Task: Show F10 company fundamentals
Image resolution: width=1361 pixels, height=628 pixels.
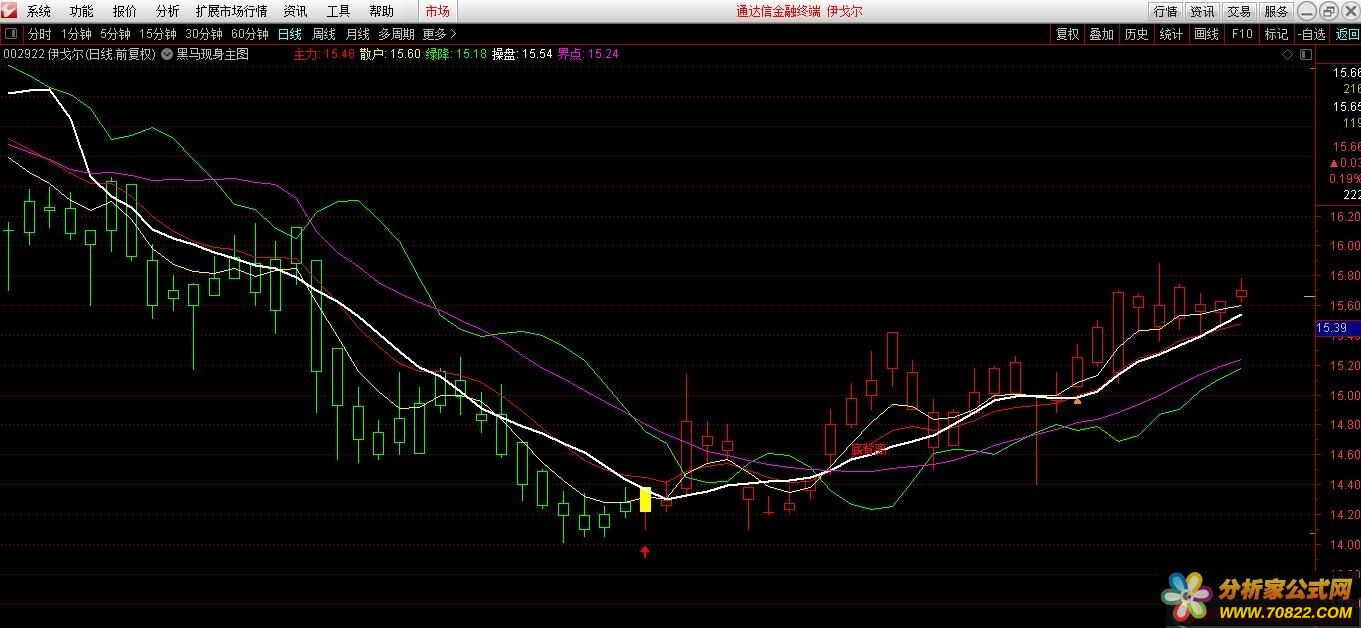Action: (1242, 33)
